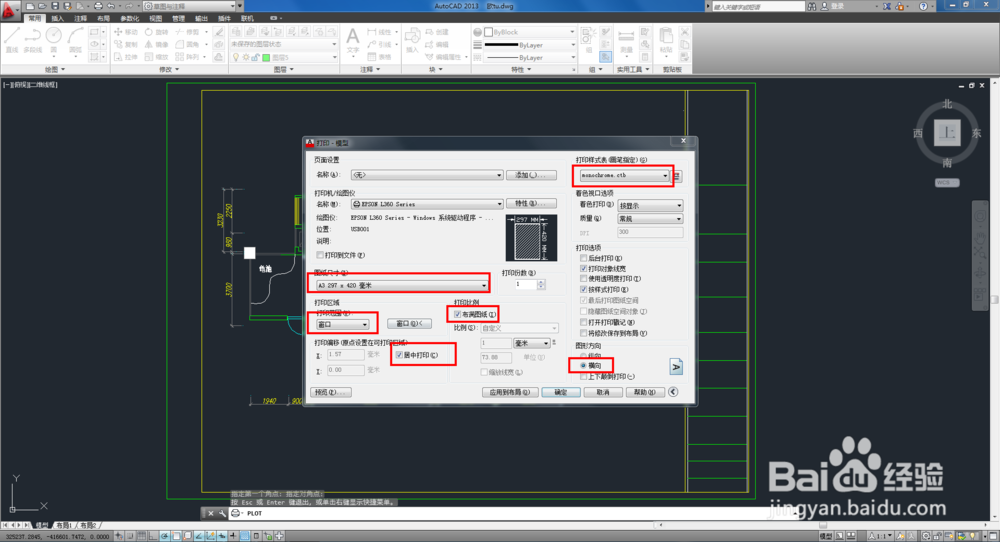The image size is (1000, 542).
Task: Select the 横向 (landscape) radio button
Action: tap(584, 366)
